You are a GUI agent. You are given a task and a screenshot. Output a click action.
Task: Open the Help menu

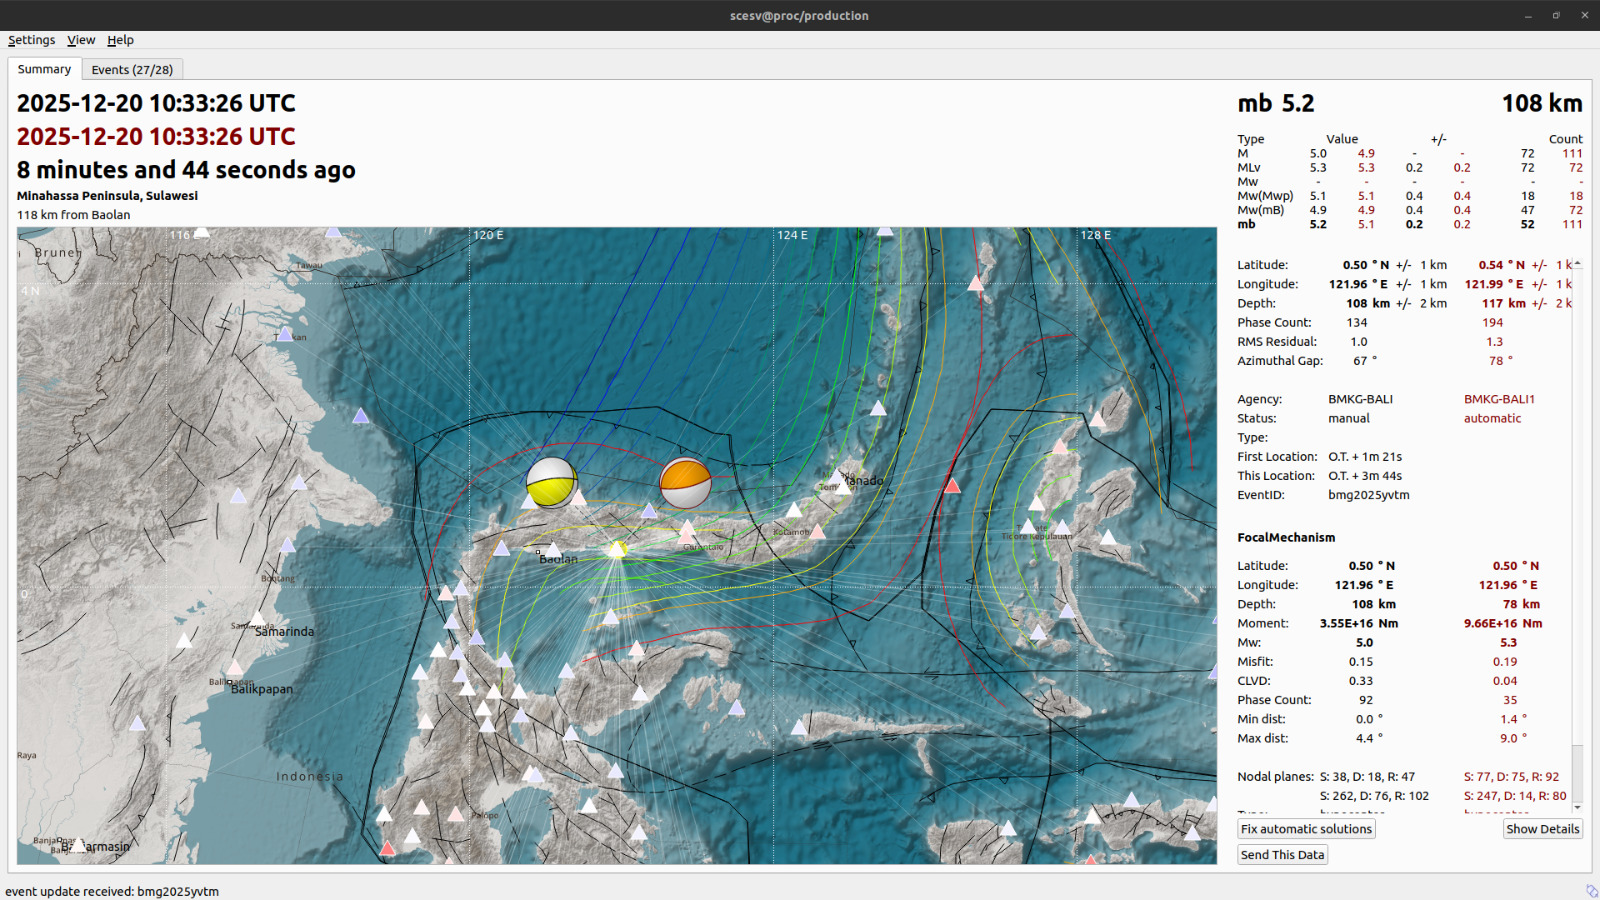[120, 40]
